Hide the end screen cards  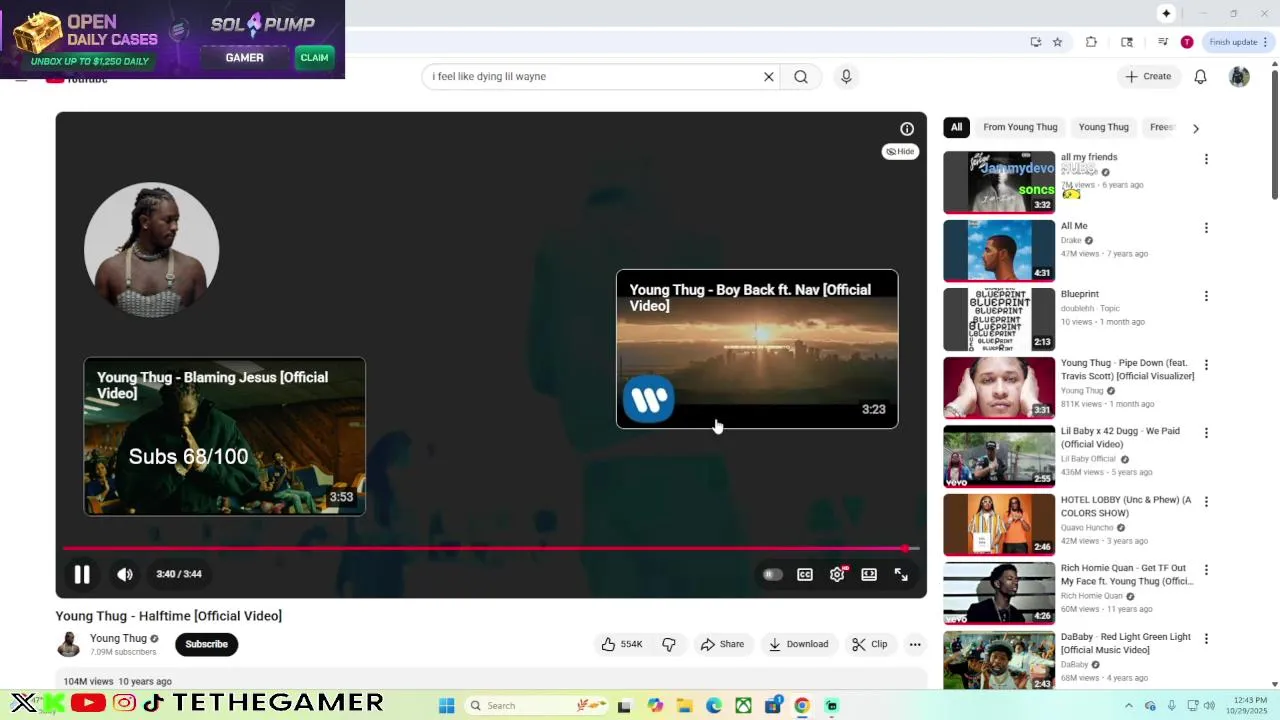coord(900,152)
